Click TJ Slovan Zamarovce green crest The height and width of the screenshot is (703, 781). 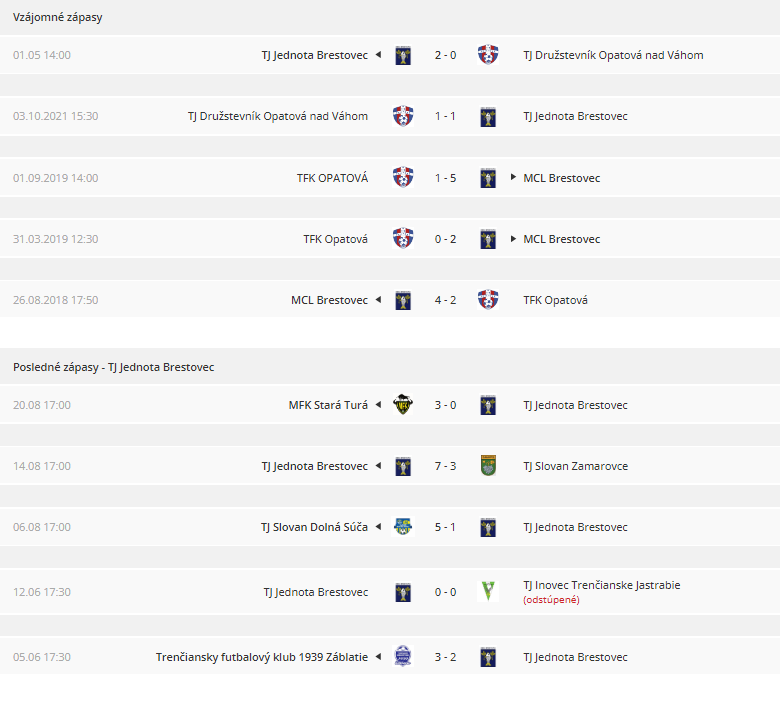tap(488, 466)
